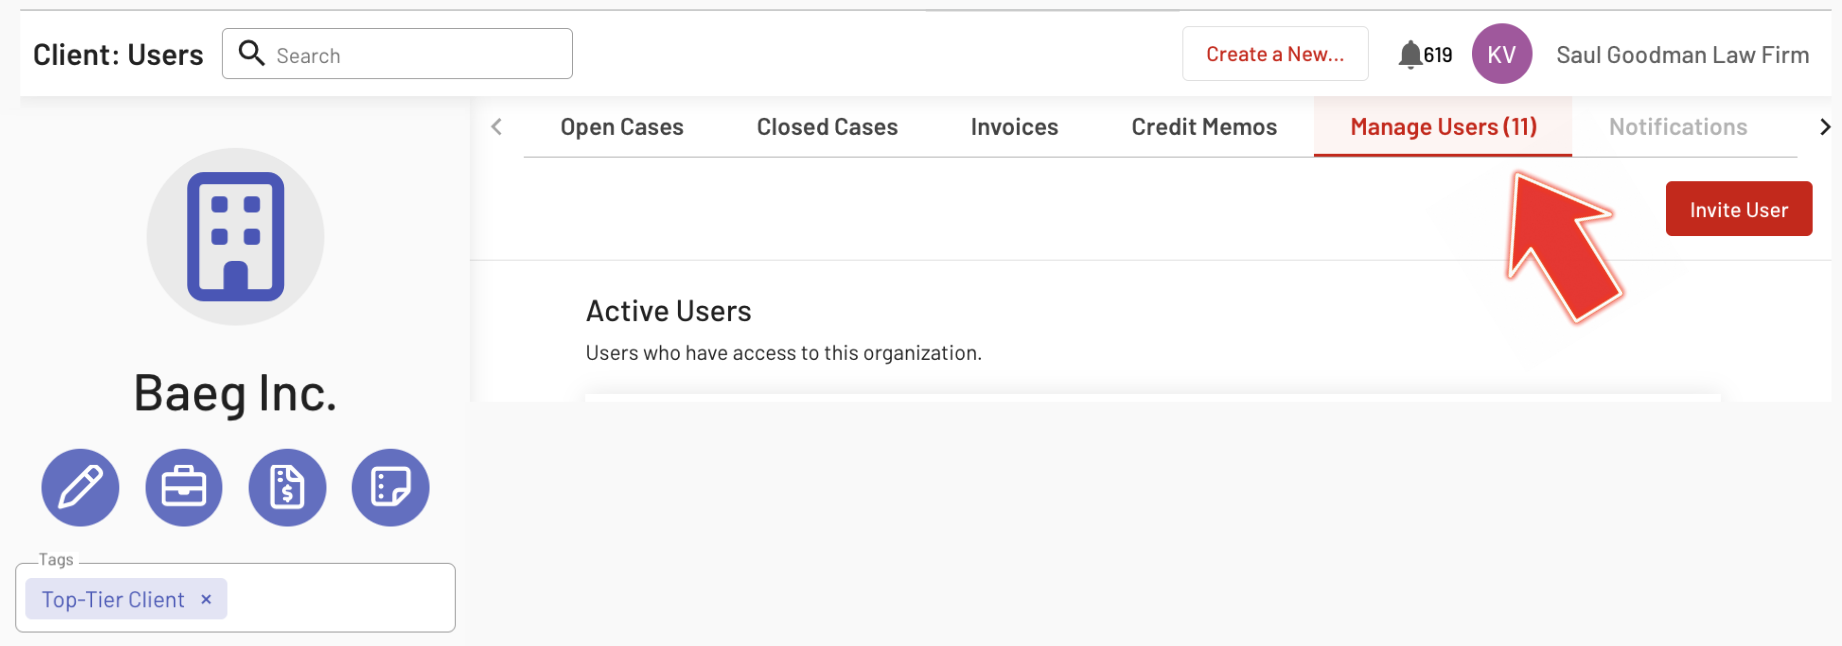Open the Credit Memos tab
Screen dimensions: 1842x646
[1204, 127]
